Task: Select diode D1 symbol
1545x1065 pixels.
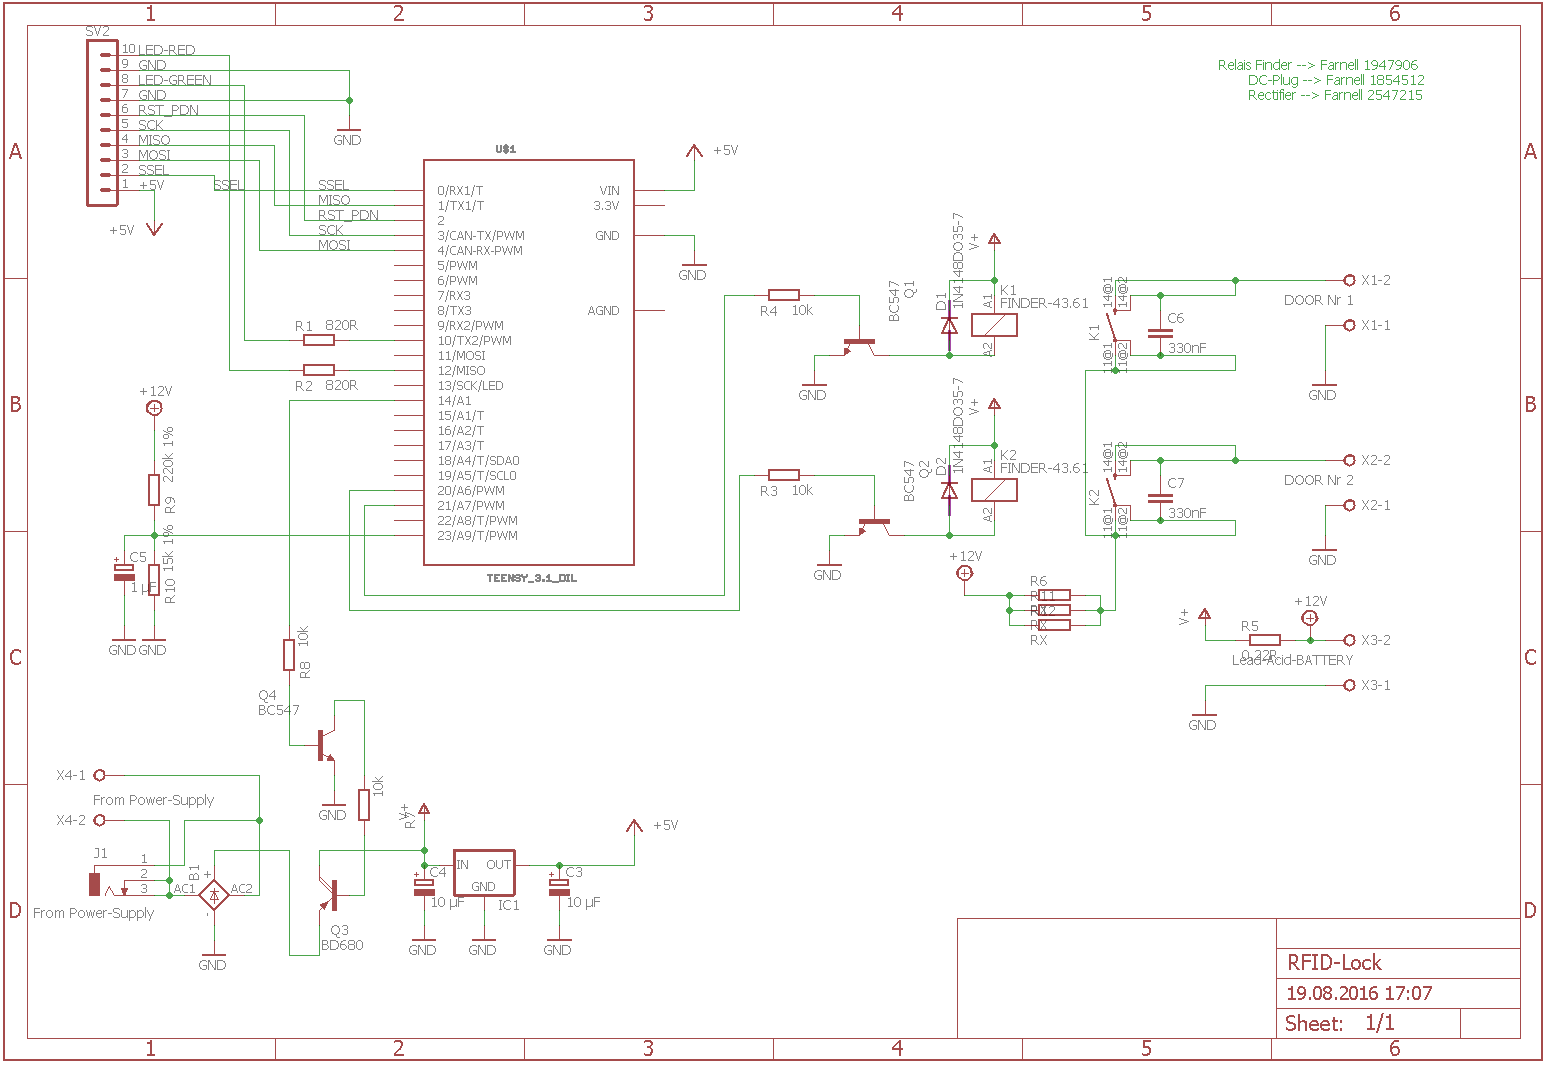Action: (949, 325)
